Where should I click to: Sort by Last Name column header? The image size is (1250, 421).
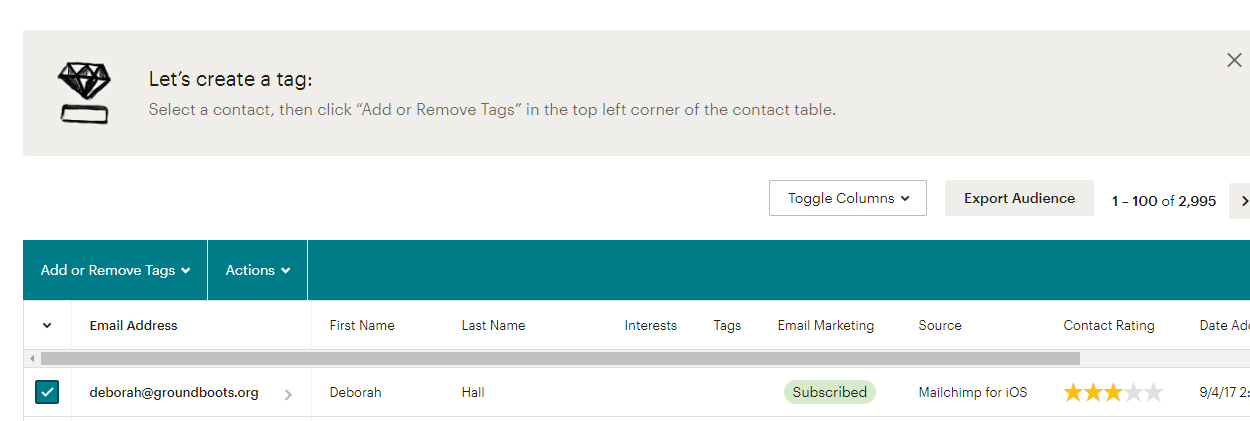click(x=493, y=325)
